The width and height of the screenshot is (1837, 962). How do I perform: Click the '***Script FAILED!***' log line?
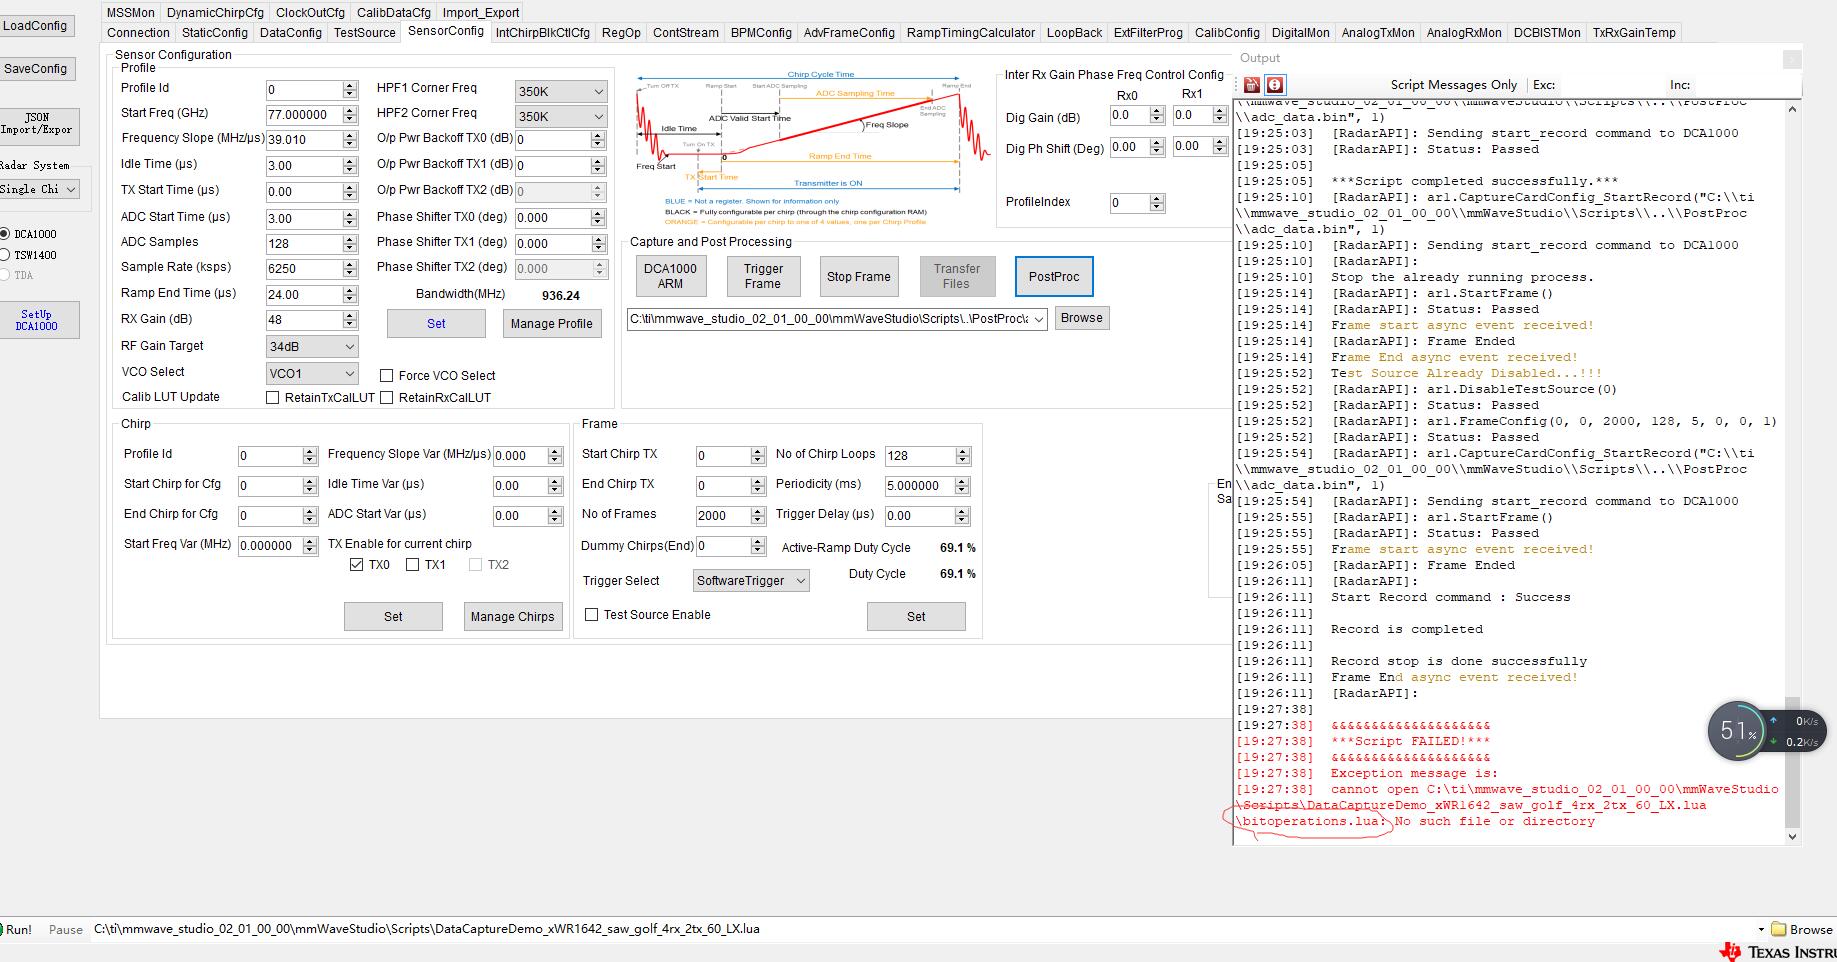(x=1410, y=741)
